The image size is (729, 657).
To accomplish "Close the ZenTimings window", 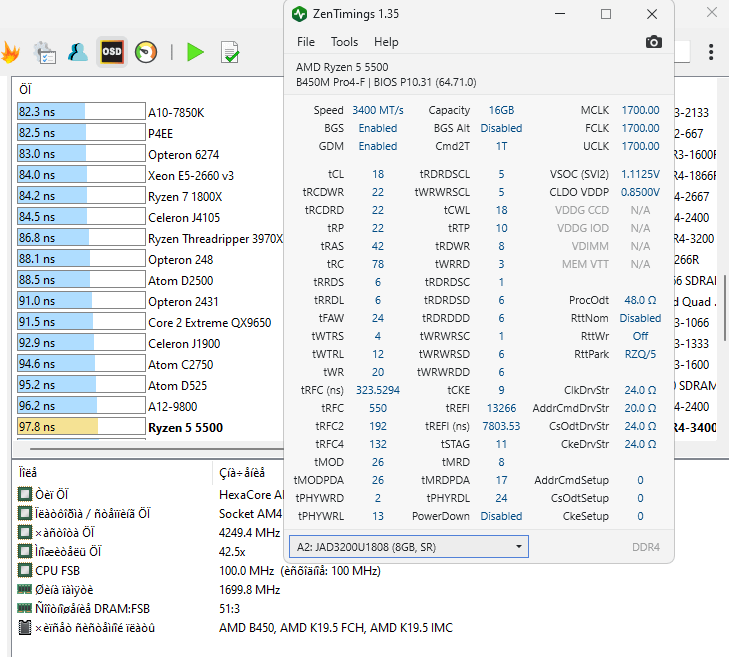I will [652, 14].
